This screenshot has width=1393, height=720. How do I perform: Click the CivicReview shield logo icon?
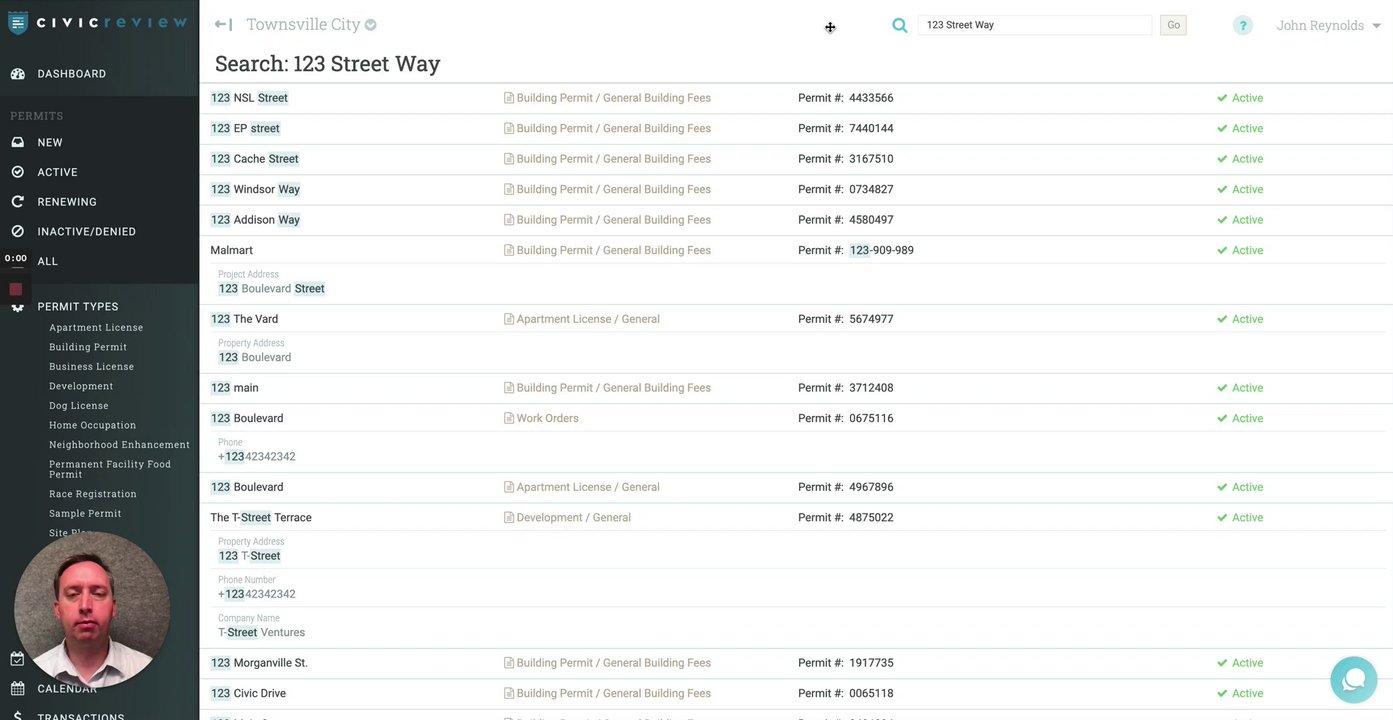18,22
